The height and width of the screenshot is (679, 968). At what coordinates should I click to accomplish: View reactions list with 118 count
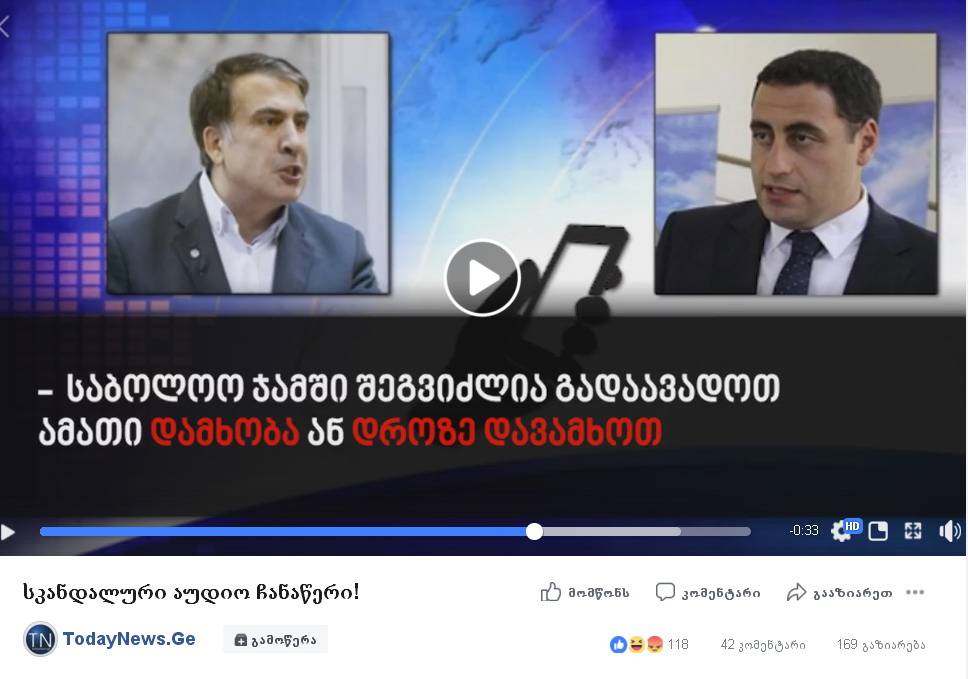coord(649,644)
